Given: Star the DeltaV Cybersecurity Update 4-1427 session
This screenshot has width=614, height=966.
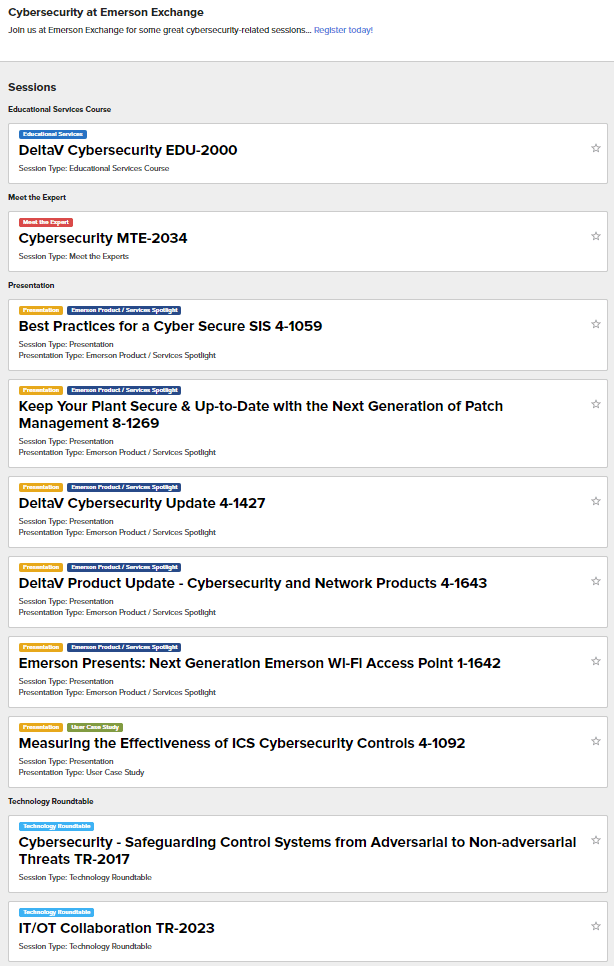Looking at the screenshot, I should coord(596,501).
